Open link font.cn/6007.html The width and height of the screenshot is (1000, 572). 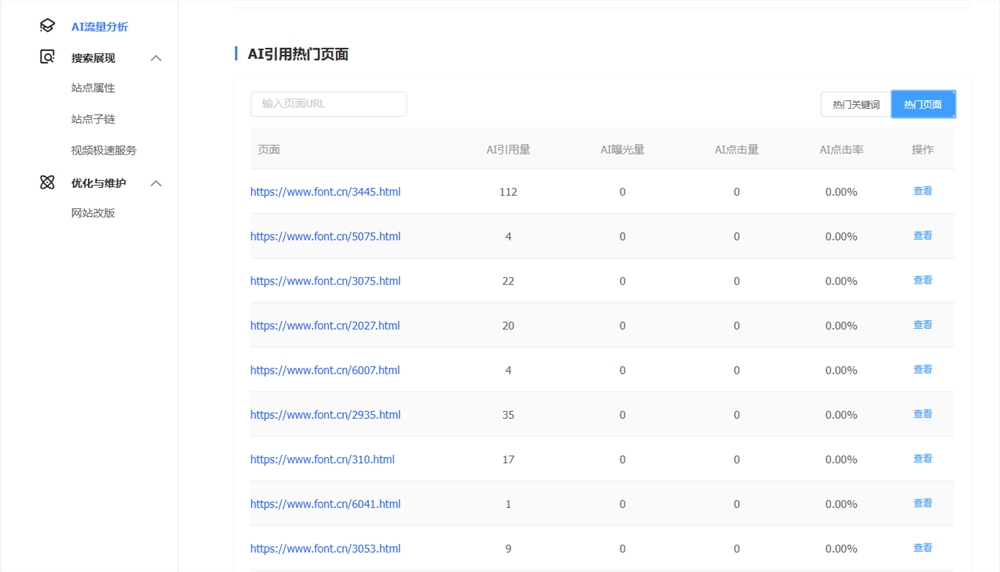pyautogui.click(x=325, y=370)
